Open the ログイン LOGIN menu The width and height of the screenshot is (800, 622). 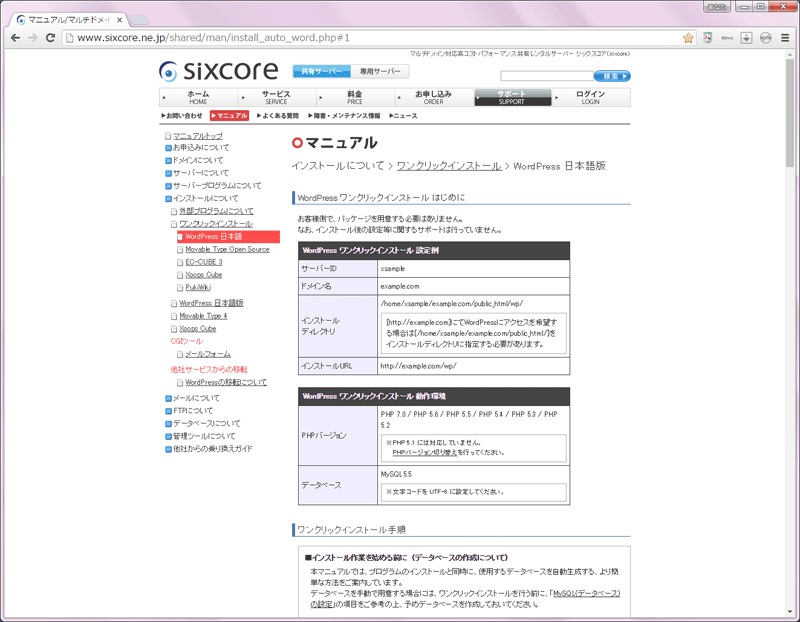[591, 97]
